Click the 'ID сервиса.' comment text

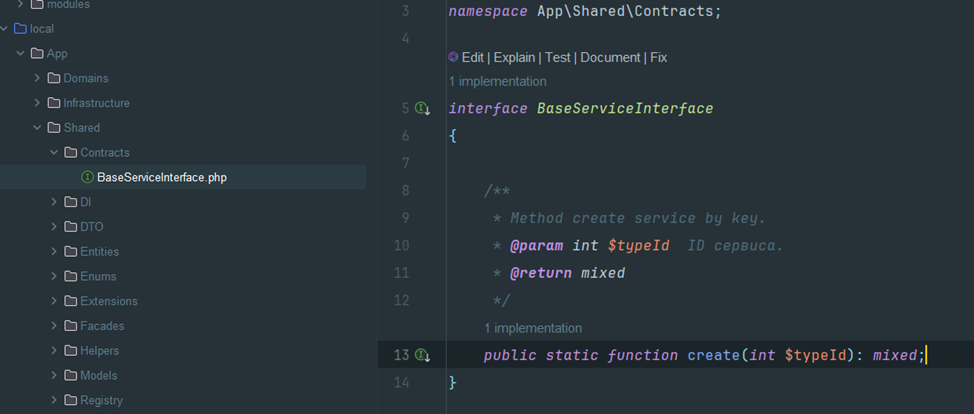click(x=735, y=246)
